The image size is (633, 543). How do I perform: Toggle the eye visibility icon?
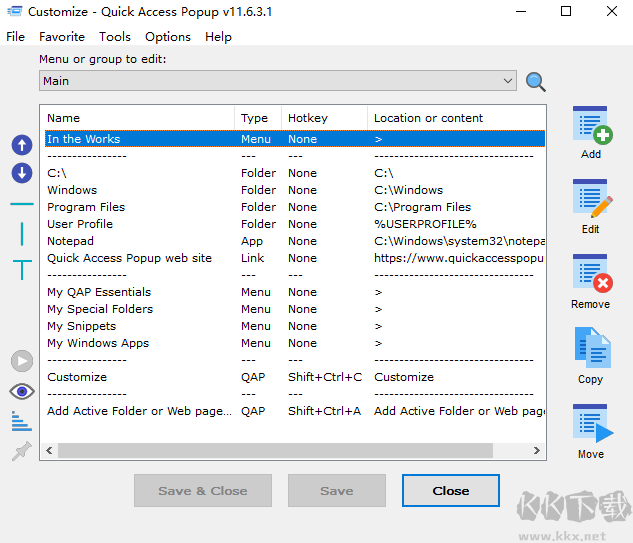pos(22,391)
